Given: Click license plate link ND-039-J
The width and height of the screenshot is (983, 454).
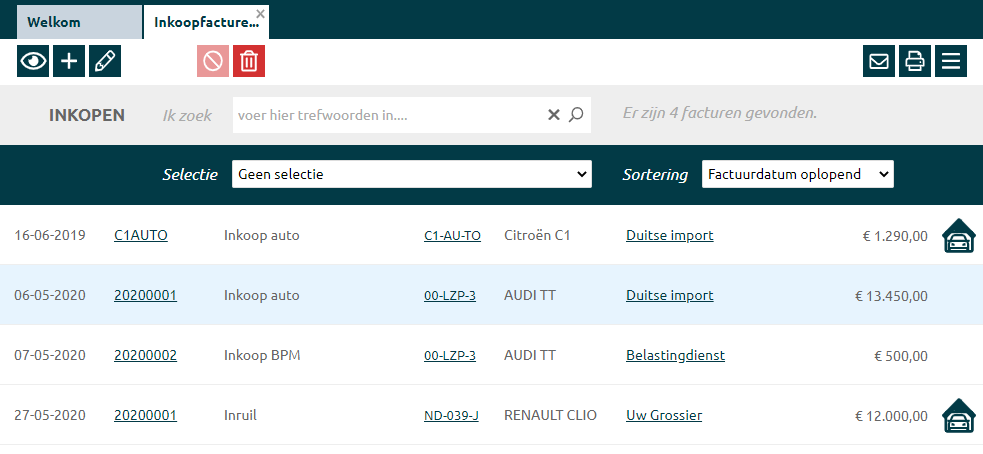Looking at the screenshot, I should 451,415.
